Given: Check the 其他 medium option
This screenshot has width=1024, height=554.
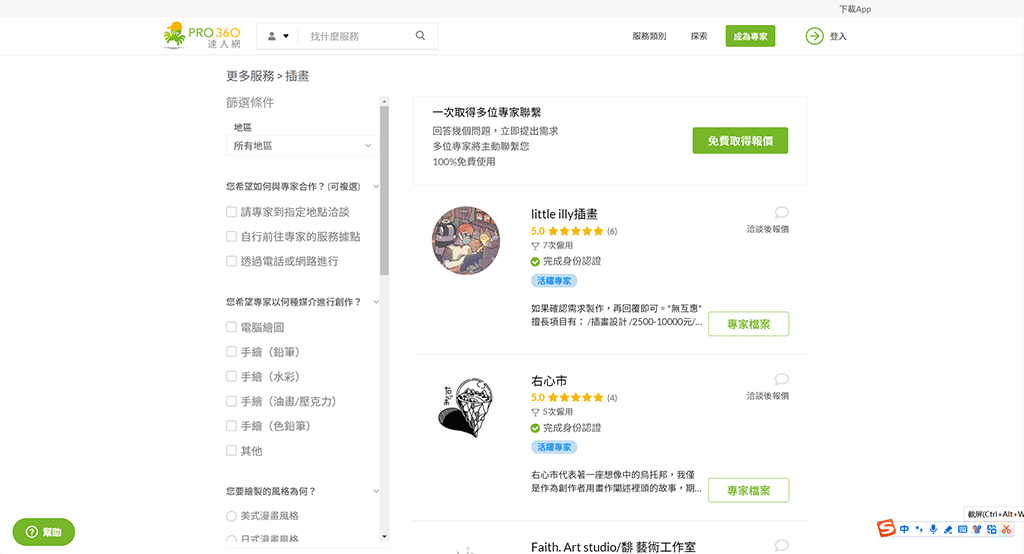Looking at the screenshot, I should (x=231, y=451).
